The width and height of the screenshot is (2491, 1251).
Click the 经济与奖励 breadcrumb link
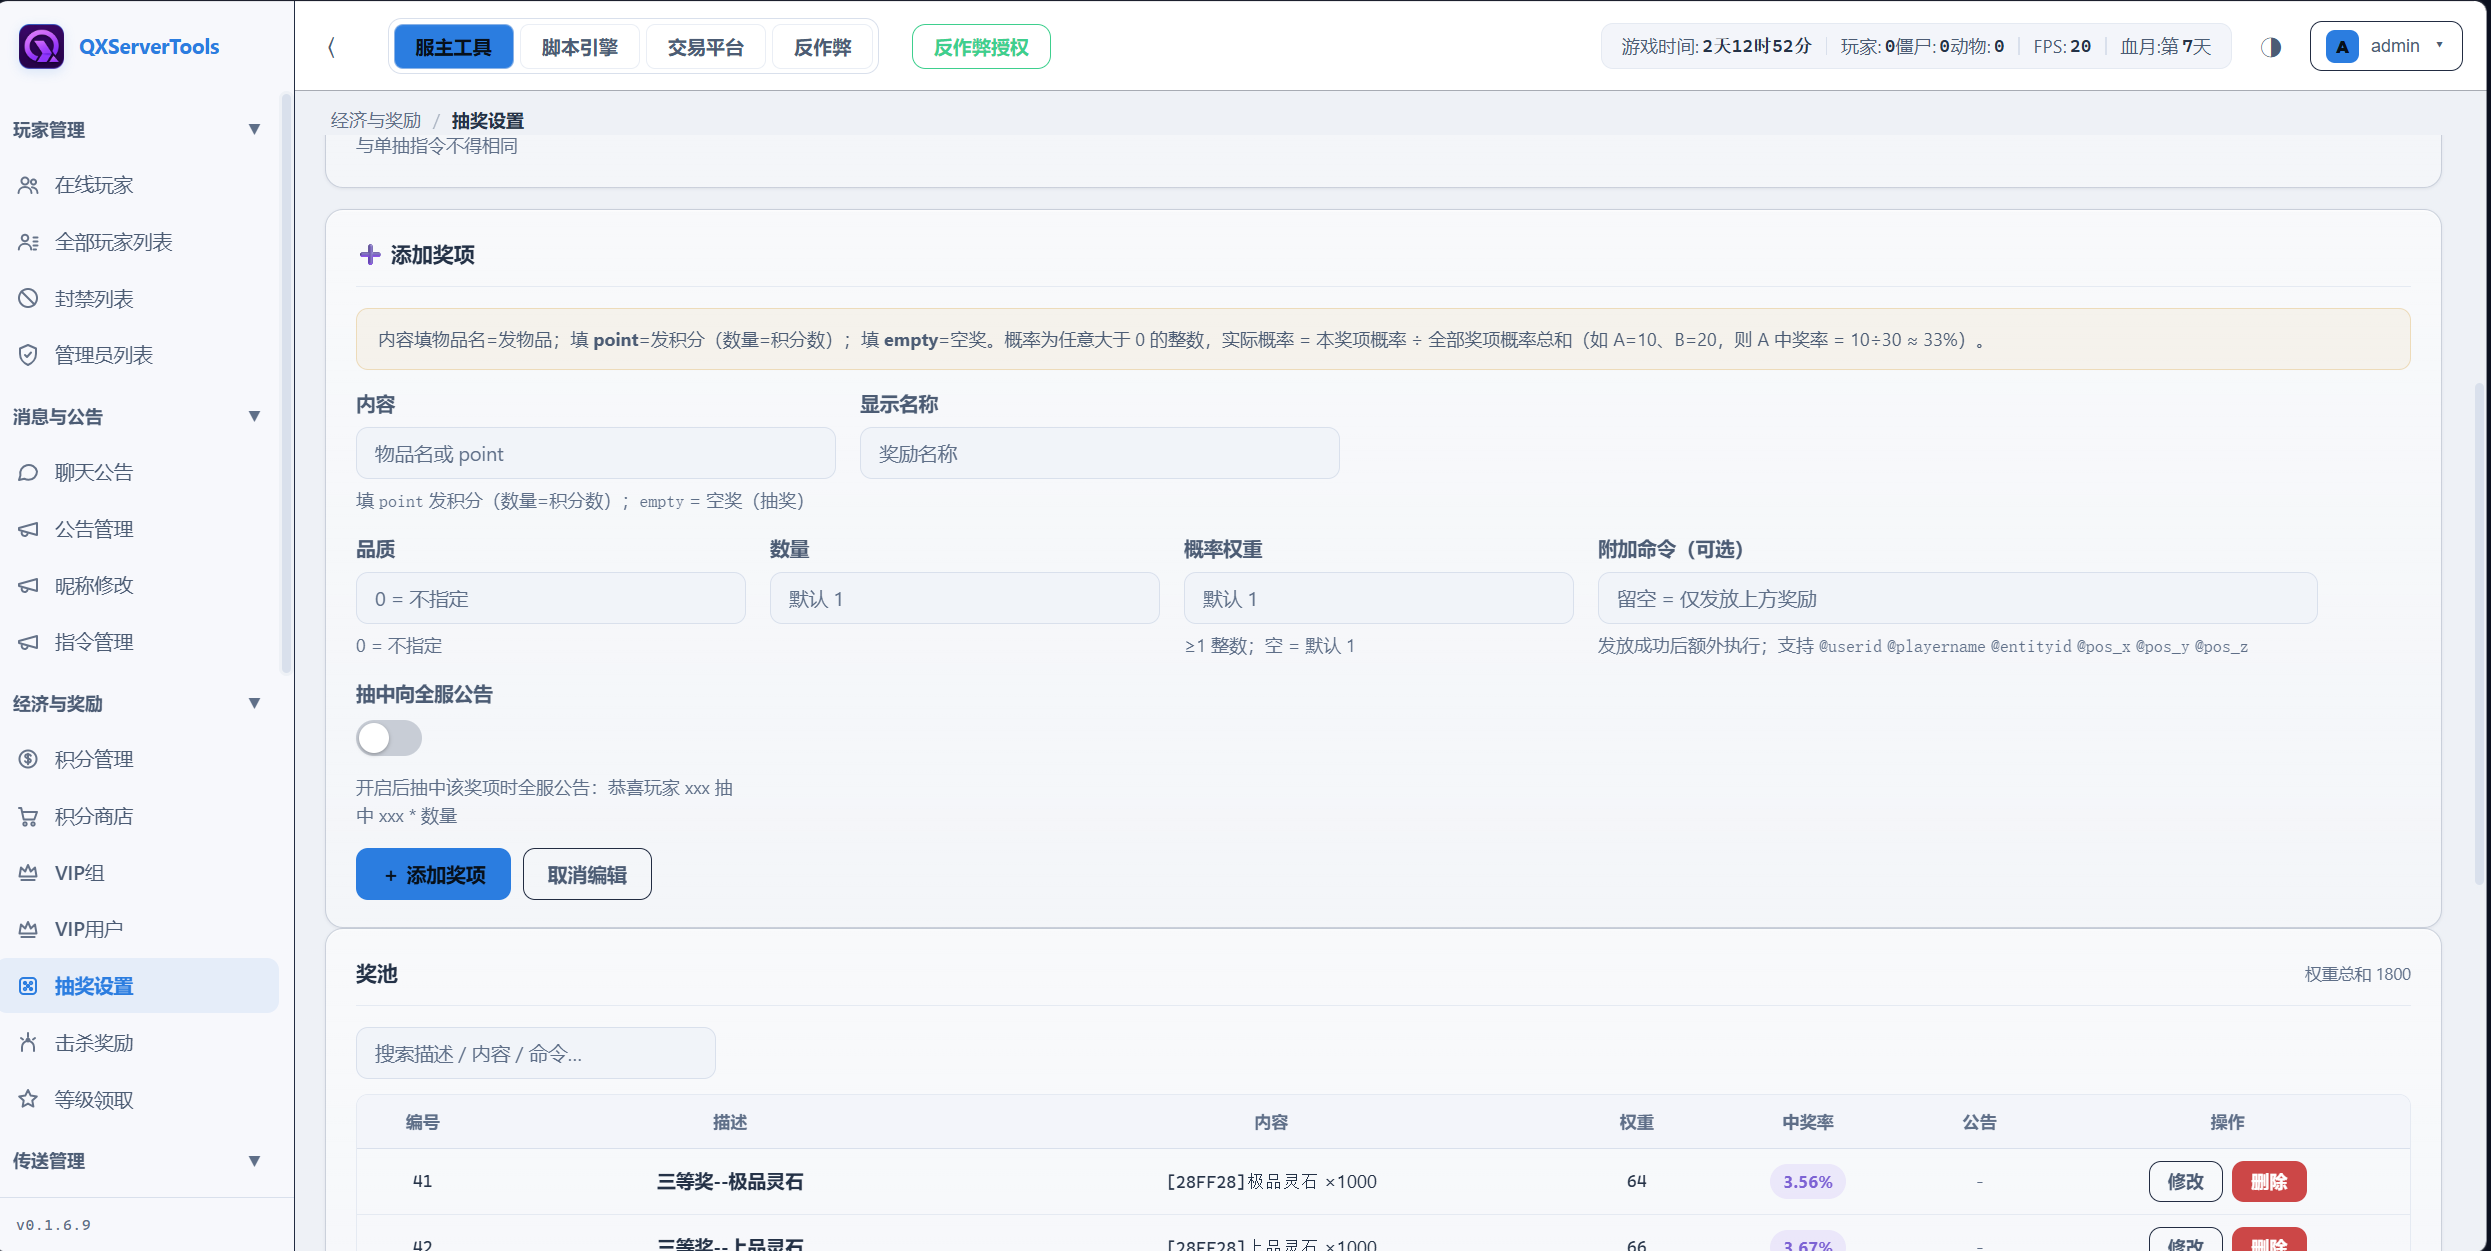tap(376, 120)
